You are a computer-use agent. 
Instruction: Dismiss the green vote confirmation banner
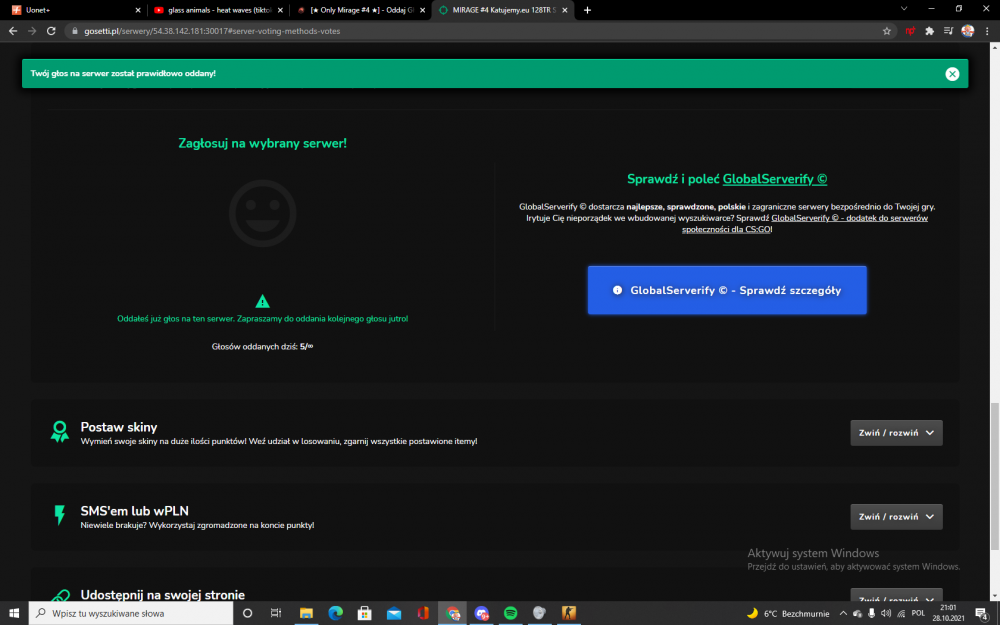coord(952,74)
